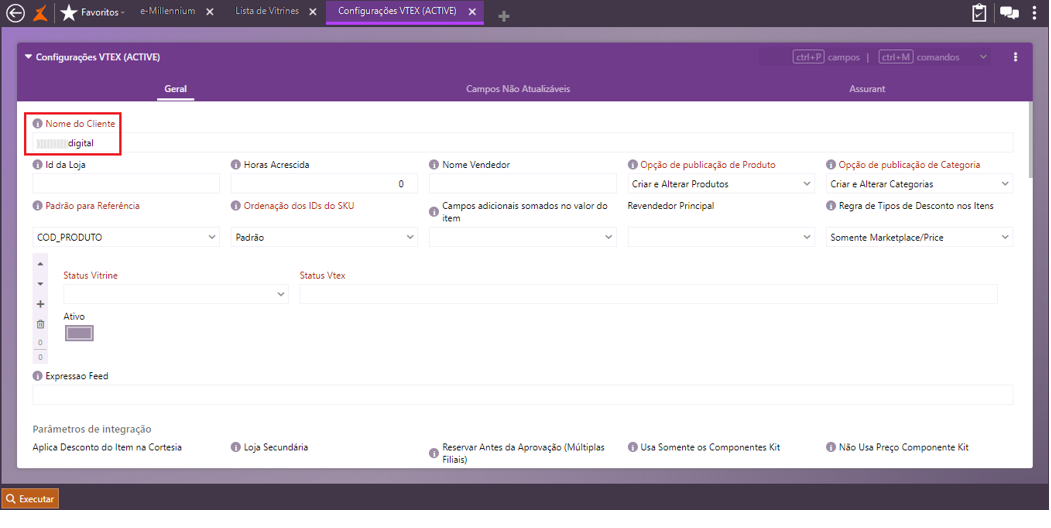The width and height of the screenshot is (1051, 528).
Task: Select the Geral tab
Action: click(176, 88)
